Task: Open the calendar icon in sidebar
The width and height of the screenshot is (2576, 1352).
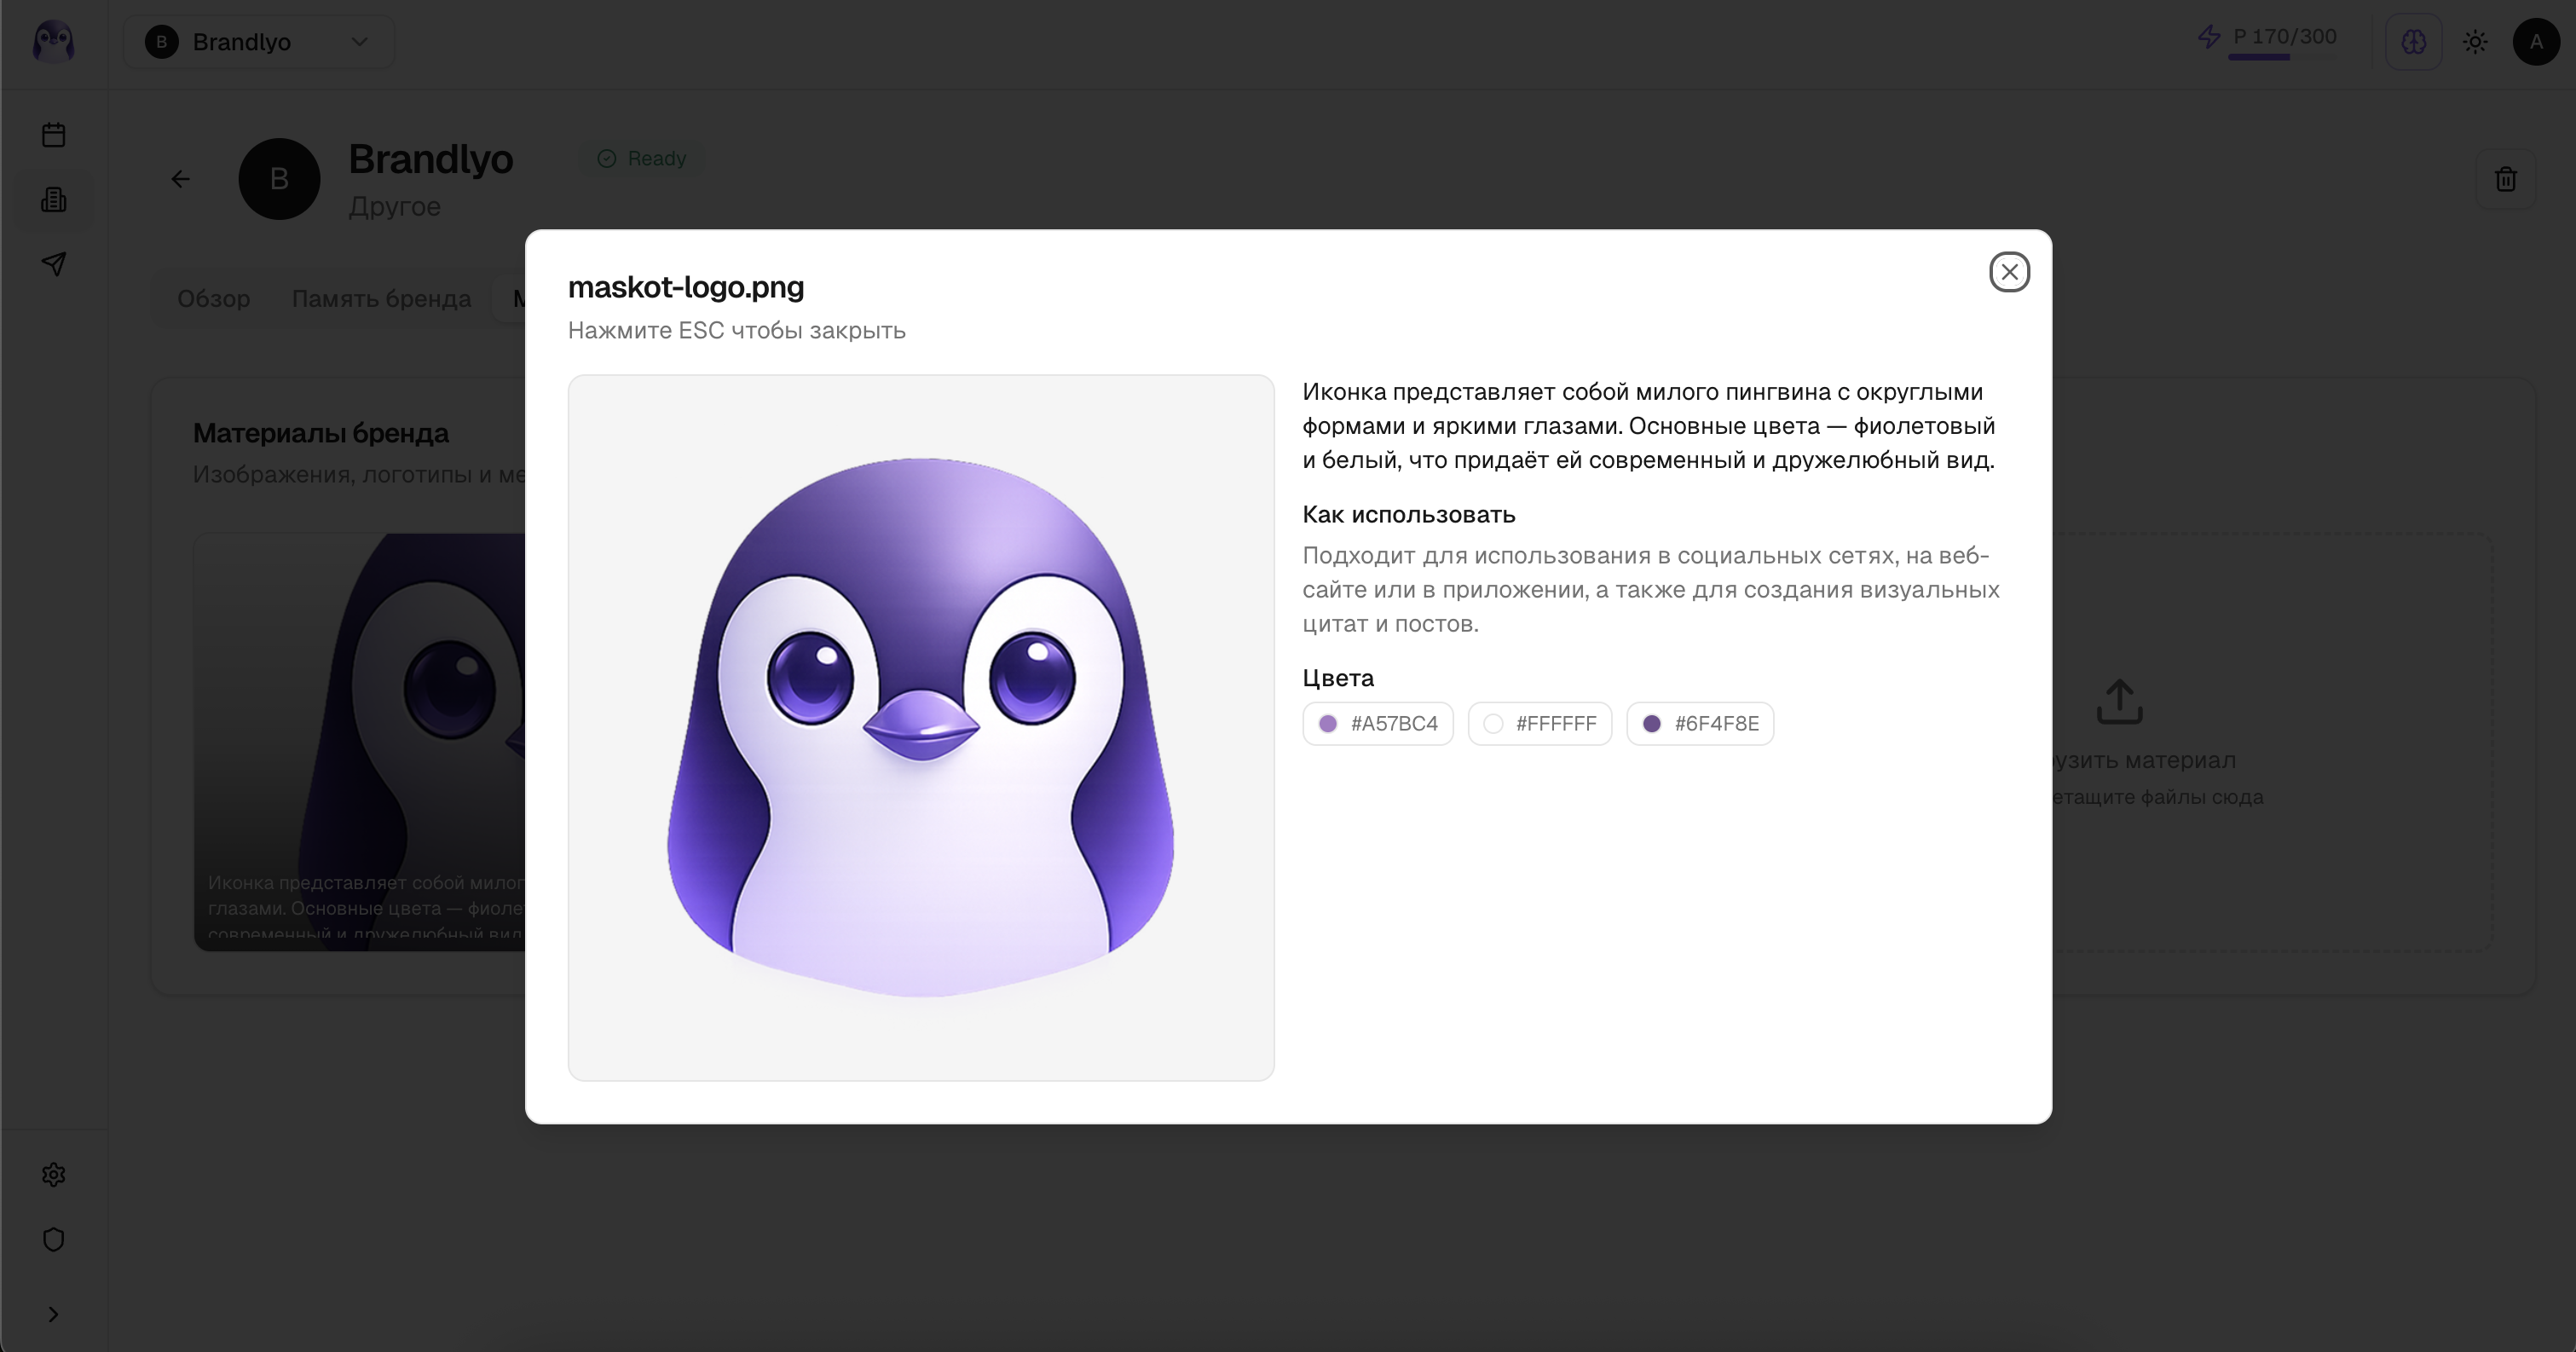Action: 54,135
